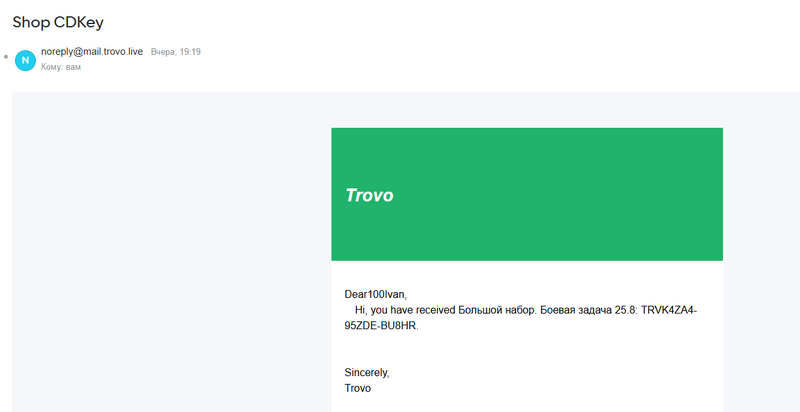Click the "Кому:" recipient label
The height and width of the screenshot is (412, 800).
[x=52, y=67]
